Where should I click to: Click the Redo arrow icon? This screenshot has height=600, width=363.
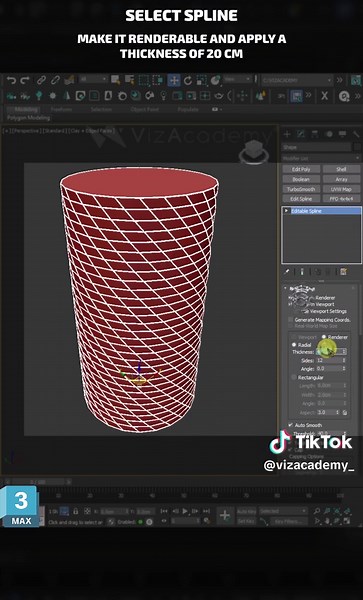(x=25, y=80)
